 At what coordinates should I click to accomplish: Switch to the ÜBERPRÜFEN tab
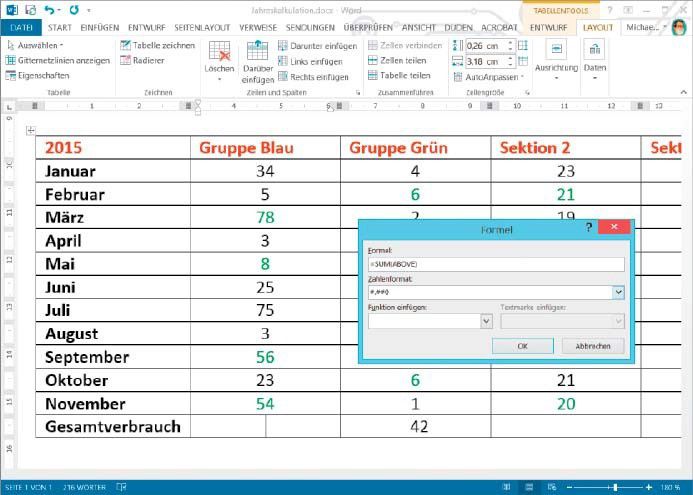pyautogui.click(x=368, y=27)
